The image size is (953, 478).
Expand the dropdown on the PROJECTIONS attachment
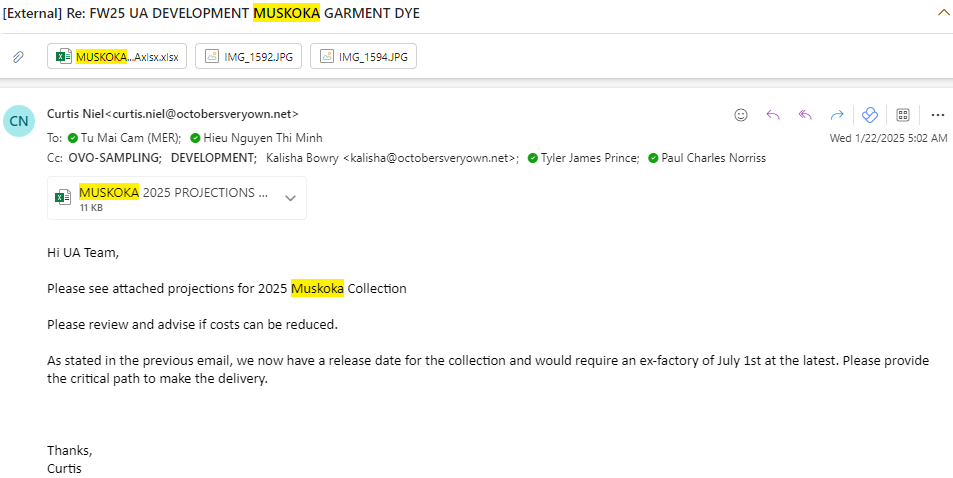coord(291,198)
